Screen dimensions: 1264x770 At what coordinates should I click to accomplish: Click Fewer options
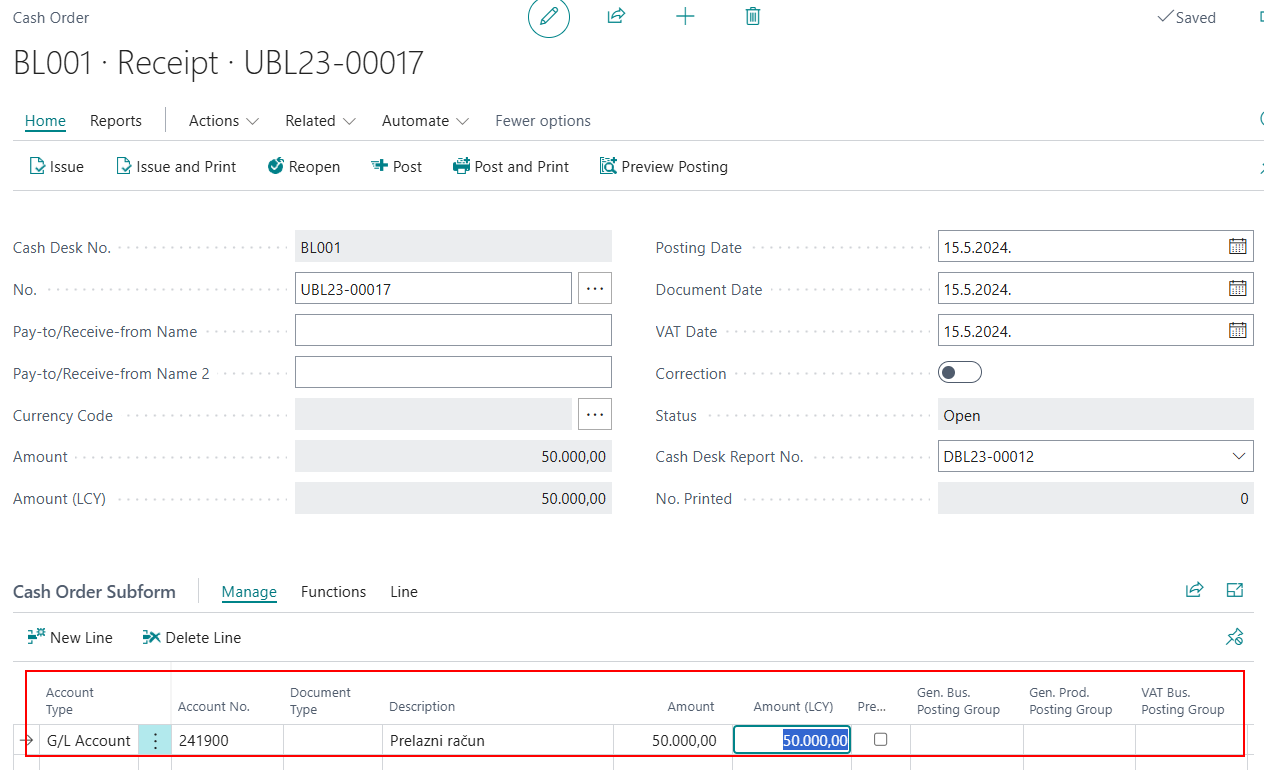coord(543,120)
